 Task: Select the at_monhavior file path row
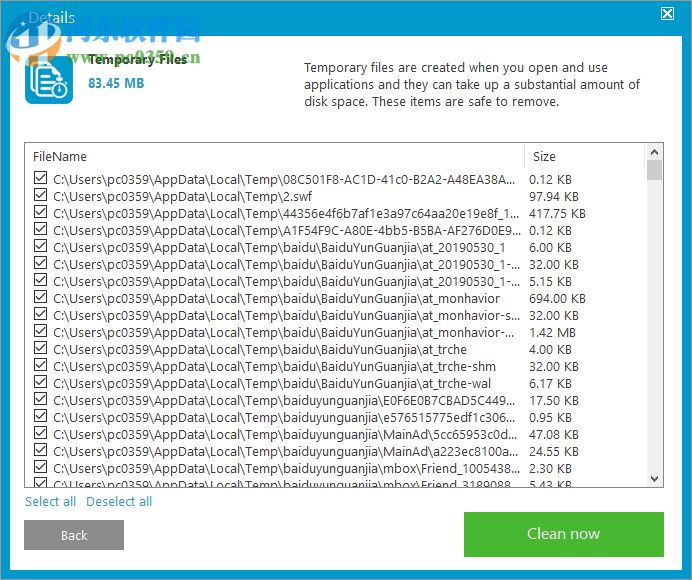(x=277, y=299)
